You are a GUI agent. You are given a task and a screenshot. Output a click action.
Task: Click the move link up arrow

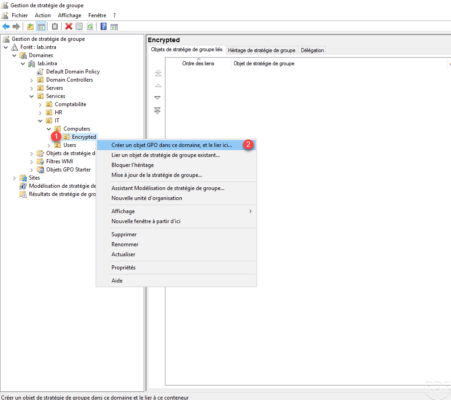pos(158,85)
